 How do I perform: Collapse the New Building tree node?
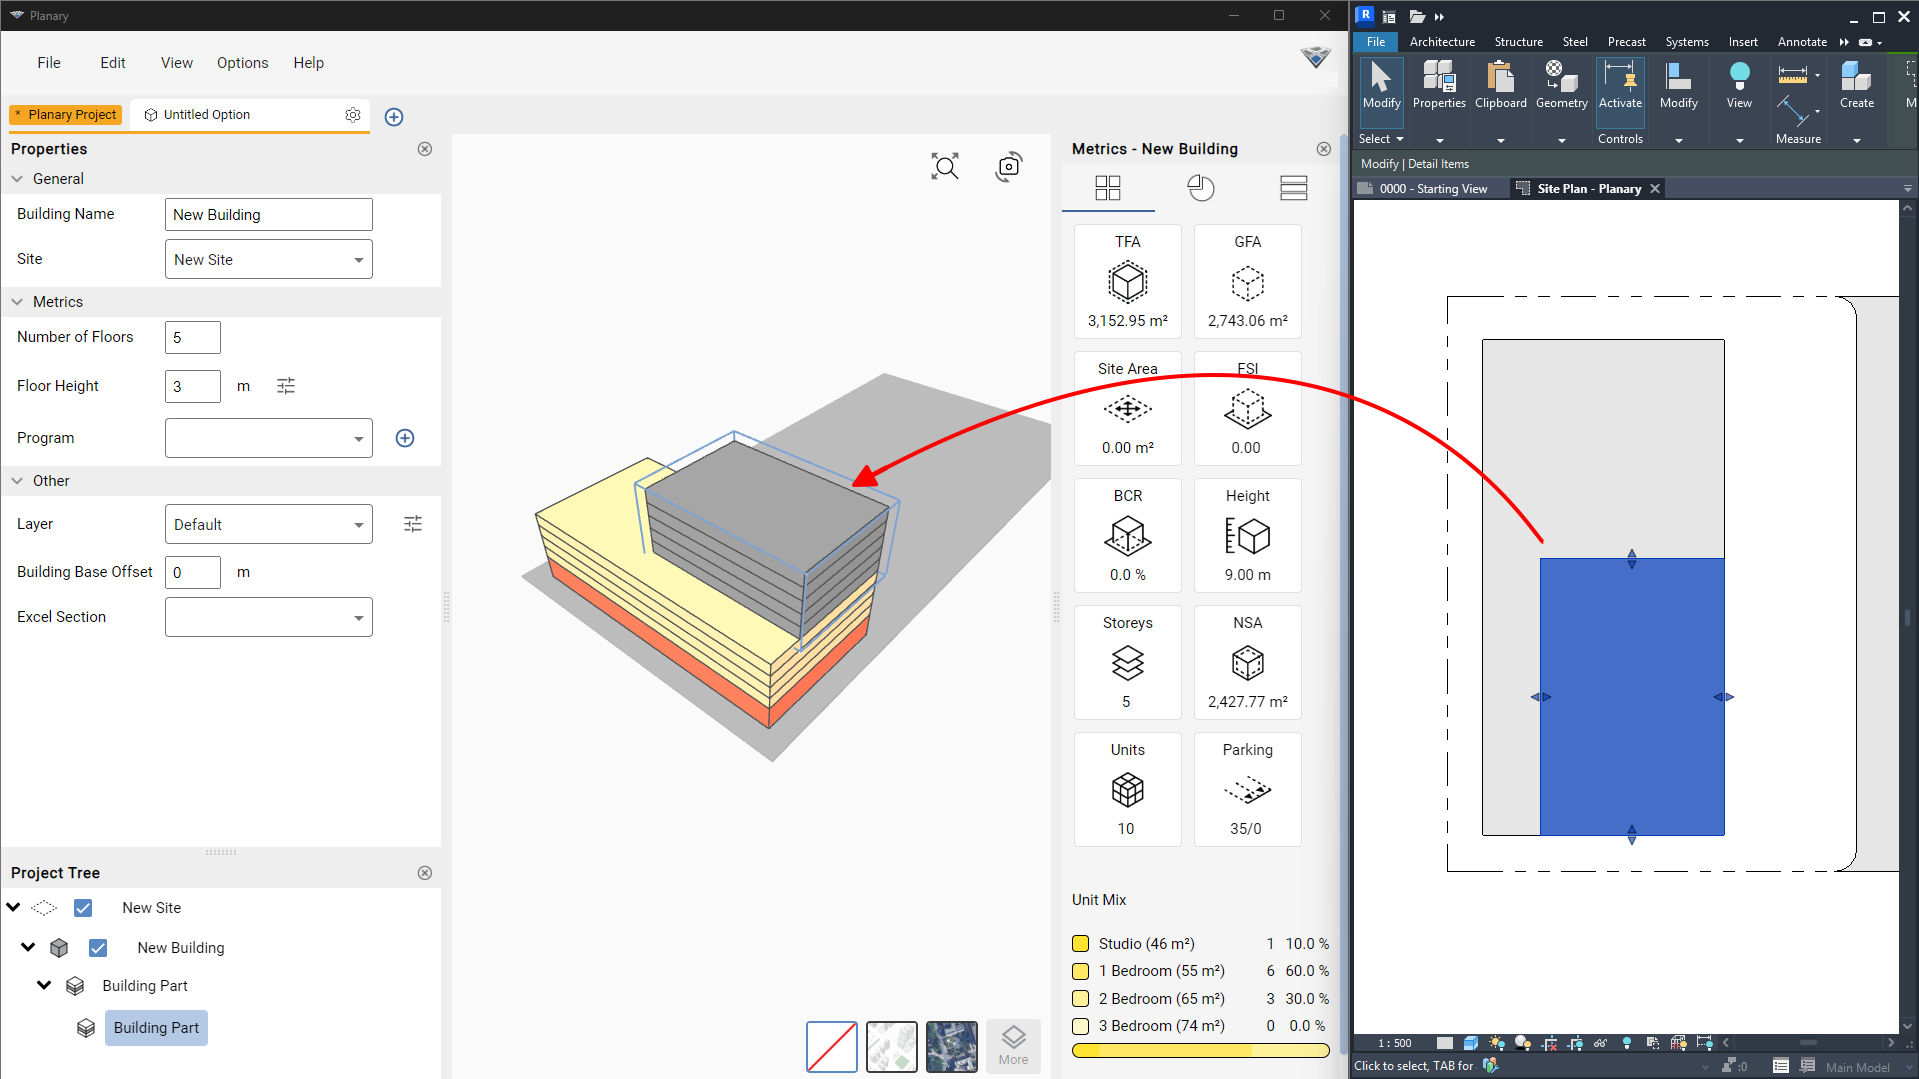pos(28,947)
